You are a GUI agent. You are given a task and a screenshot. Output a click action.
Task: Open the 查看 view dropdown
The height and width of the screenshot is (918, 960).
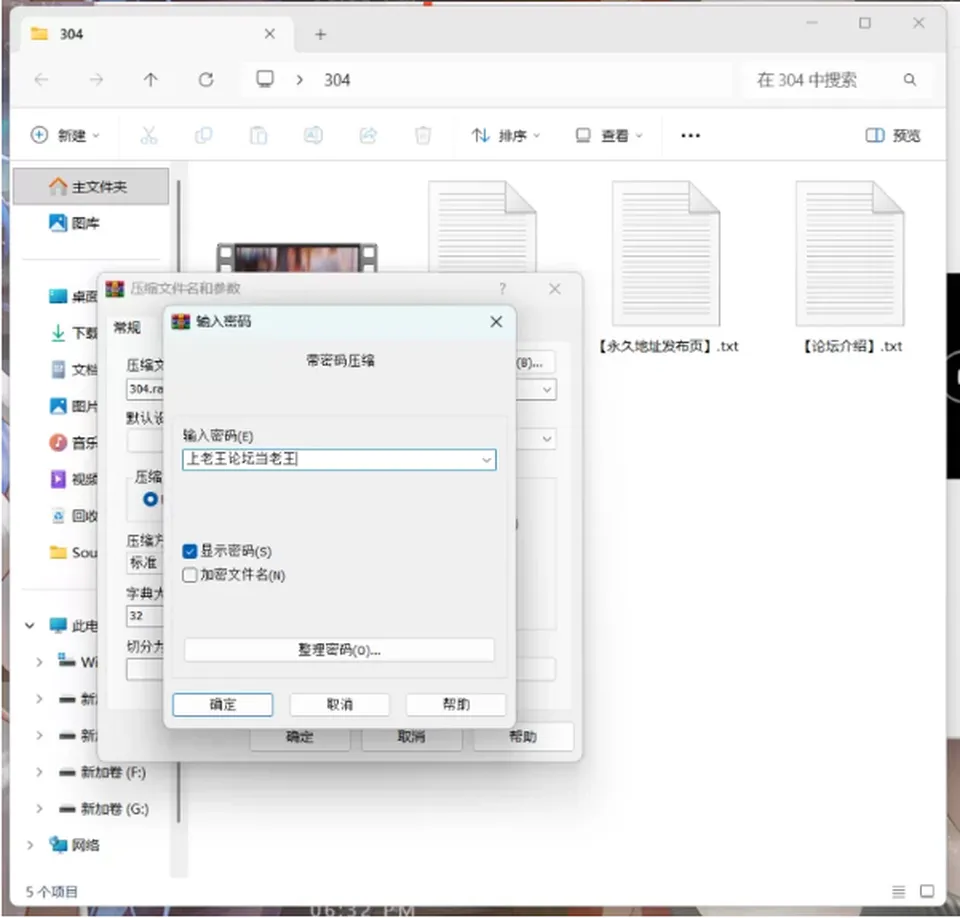[609, 135]
